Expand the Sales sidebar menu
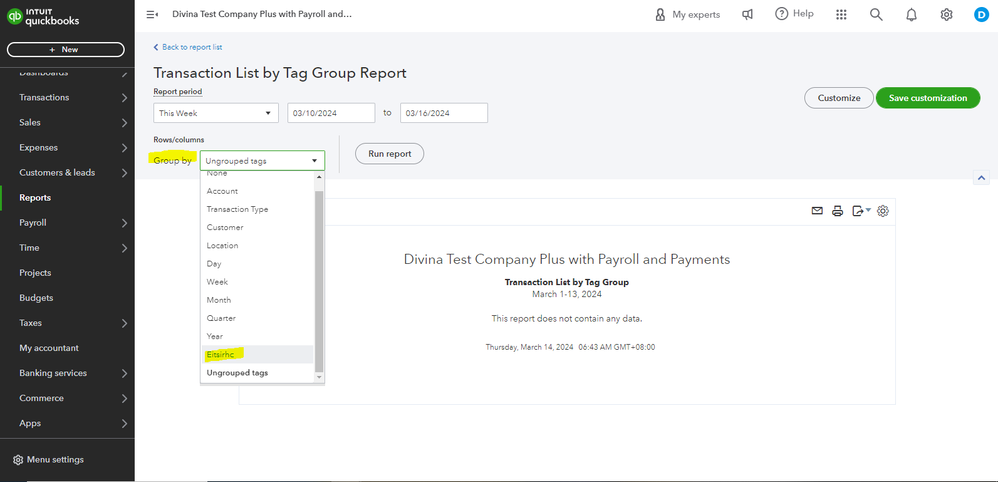 point(67,122)
